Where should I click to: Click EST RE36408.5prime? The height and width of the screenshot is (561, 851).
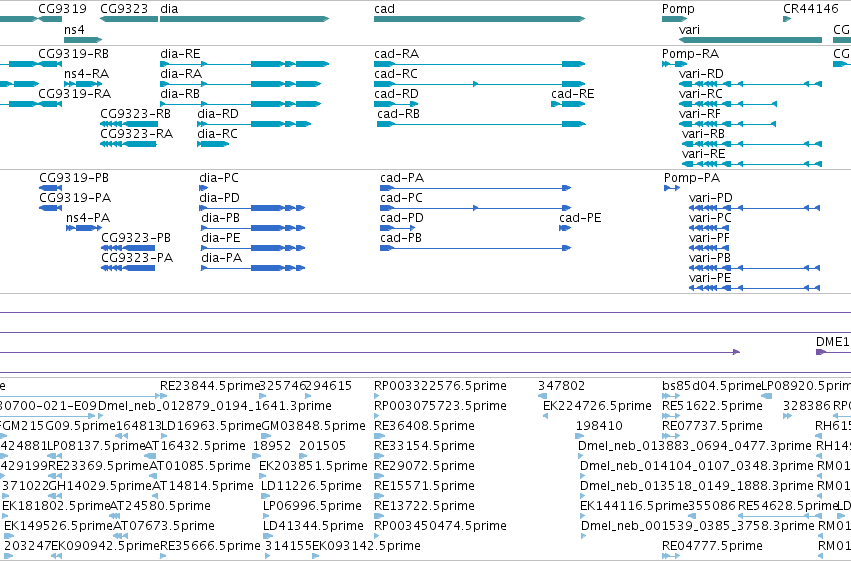(x=424, y=426)
